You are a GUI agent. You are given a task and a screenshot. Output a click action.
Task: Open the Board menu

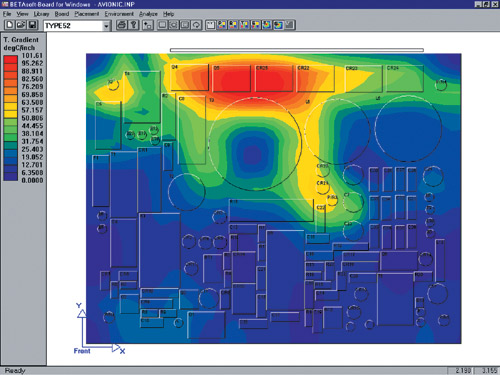[62, 14]
